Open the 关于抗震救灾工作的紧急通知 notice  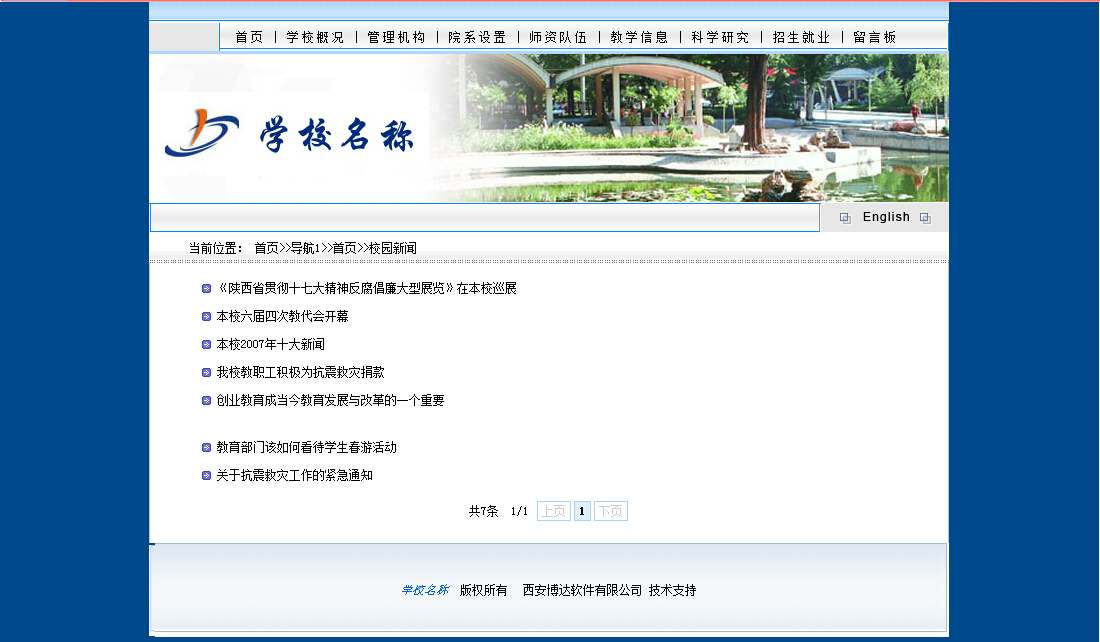click(294, 476)
